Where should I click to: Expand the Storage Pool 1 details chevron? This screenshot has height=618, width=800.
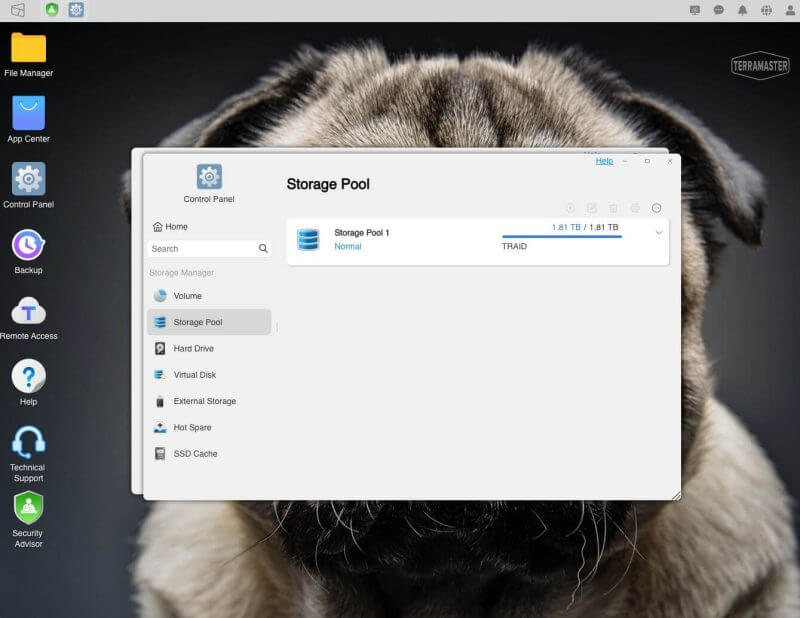tap(659, 233)
